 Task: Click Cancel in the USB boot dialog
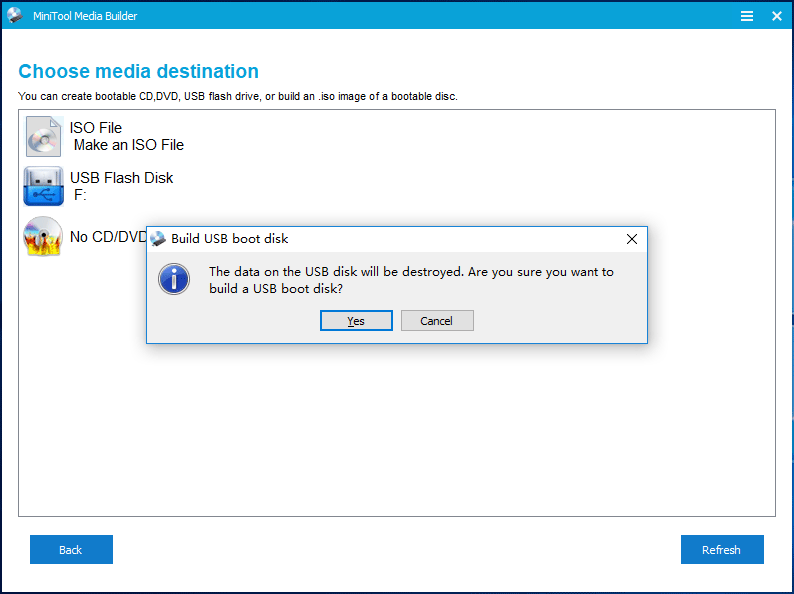437,321
